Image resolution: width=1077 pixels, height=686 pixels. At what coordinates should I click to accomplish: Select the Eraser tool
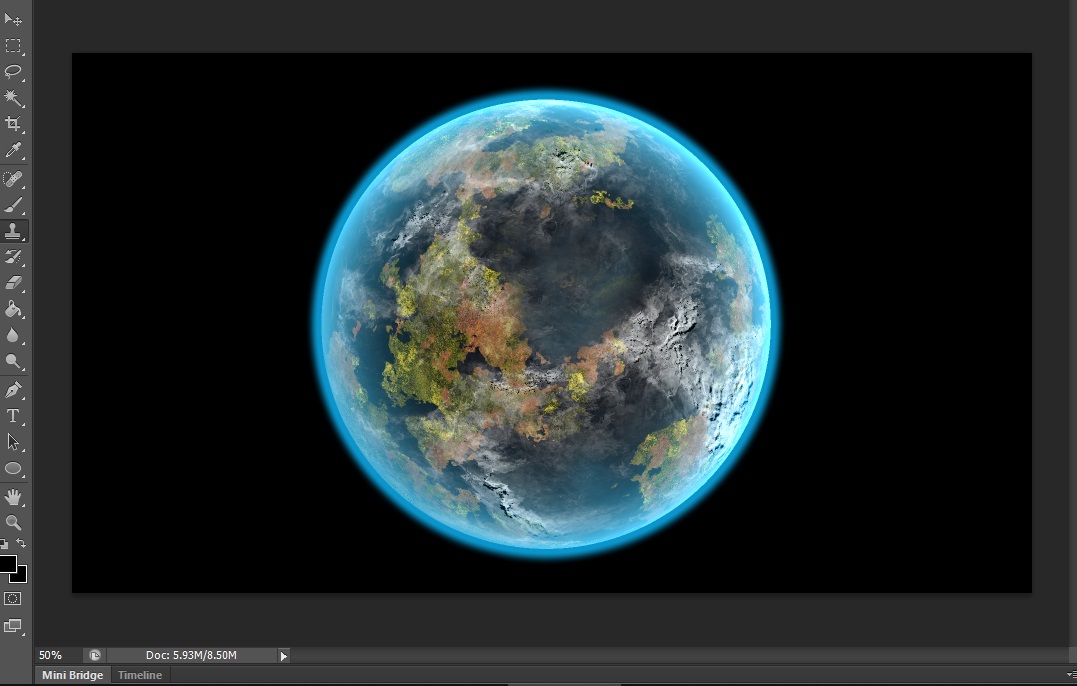[x=13, y=283]
